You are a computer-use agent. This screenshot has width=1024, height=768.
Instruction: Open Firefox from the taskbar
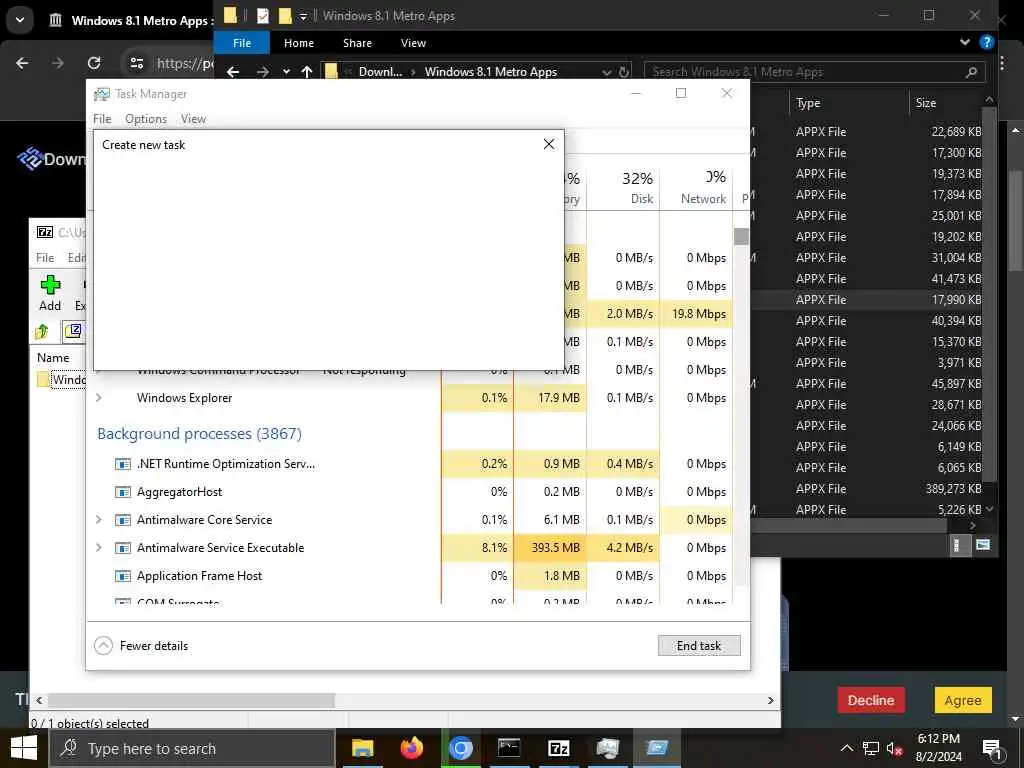tap(411, 748)
